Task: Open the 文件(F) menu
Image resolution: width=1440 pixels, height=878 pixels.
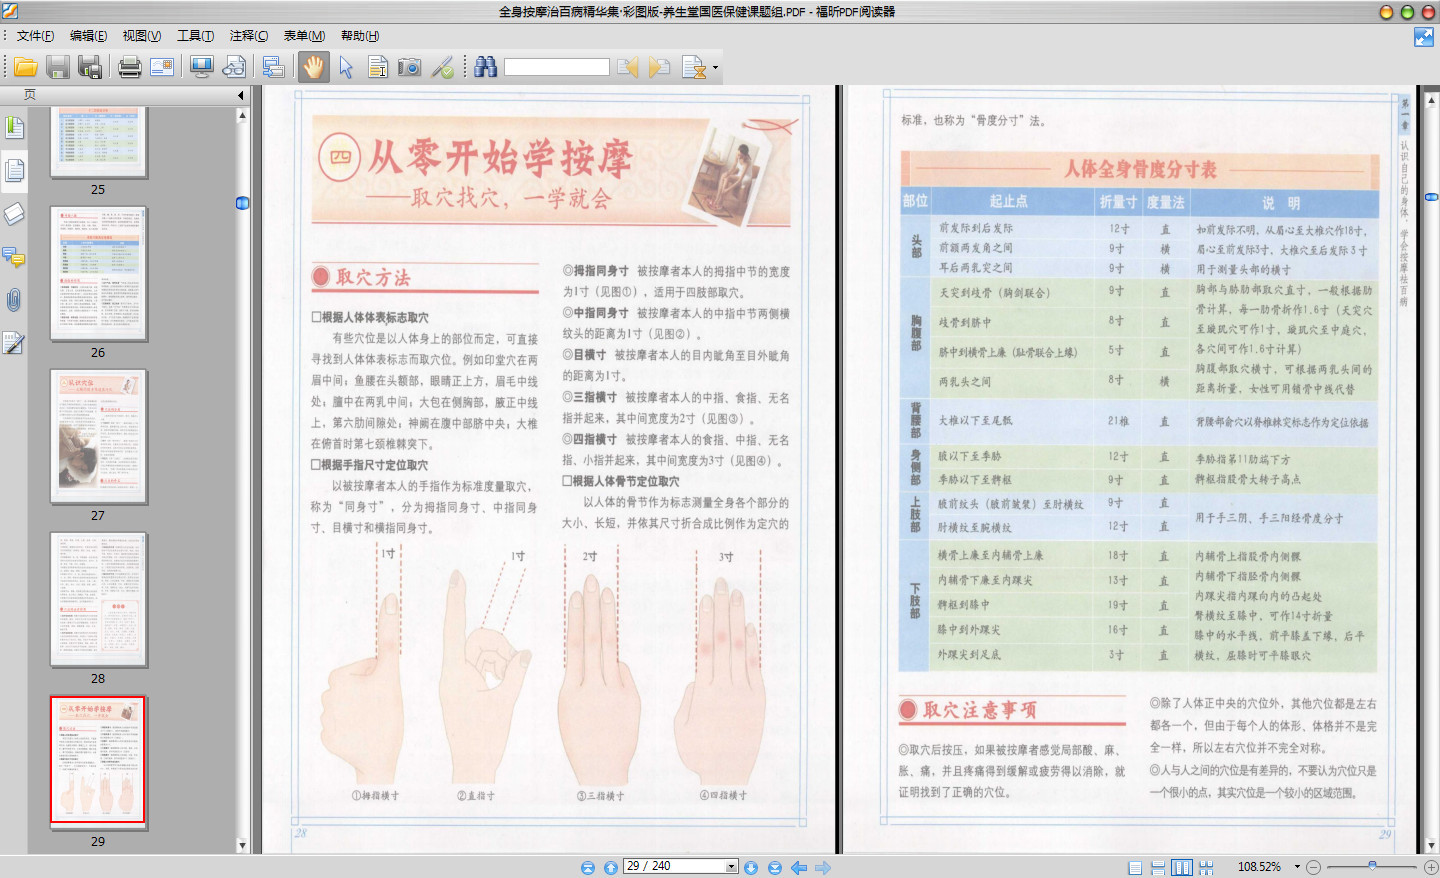Action: (36, 36)
